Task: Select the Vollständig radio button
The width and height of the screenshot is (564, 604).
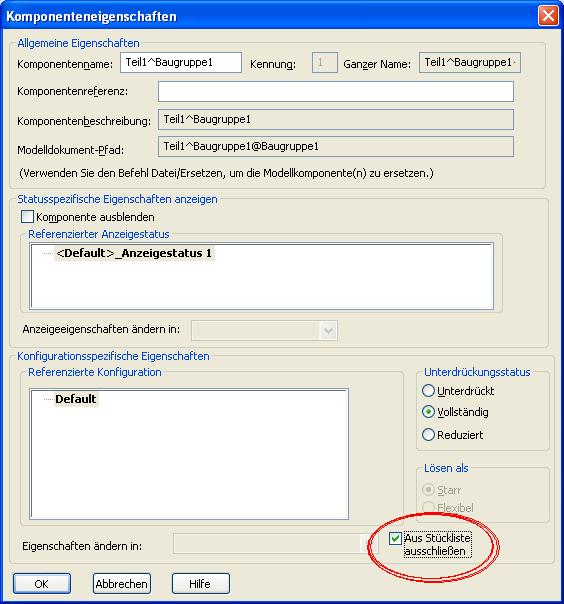Action: pyautogui.click(x=428, y=412)
